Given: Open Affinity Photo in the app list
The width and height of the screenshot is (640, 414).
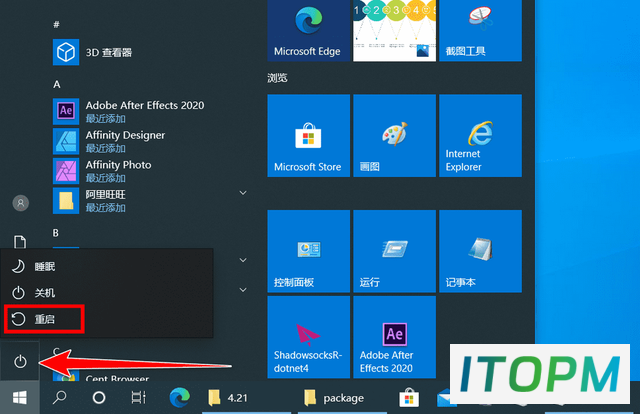Looking at the screenshot, I should point(151,171).
